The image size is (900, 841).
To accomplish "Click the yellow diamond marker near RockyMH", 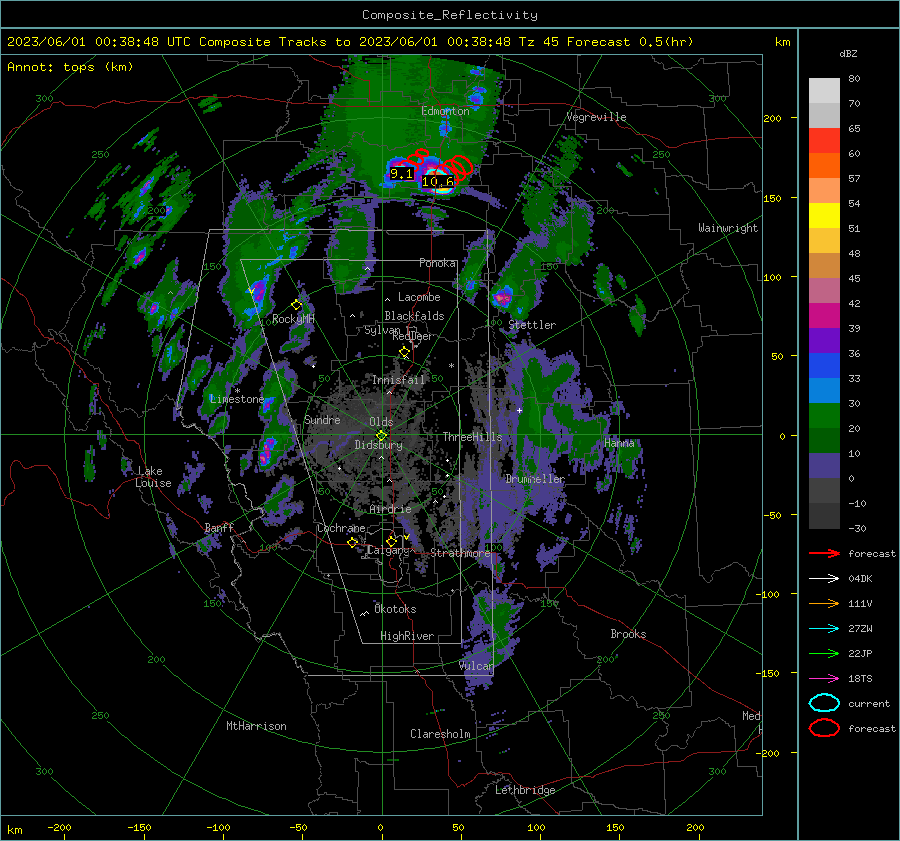I will 296,305.
